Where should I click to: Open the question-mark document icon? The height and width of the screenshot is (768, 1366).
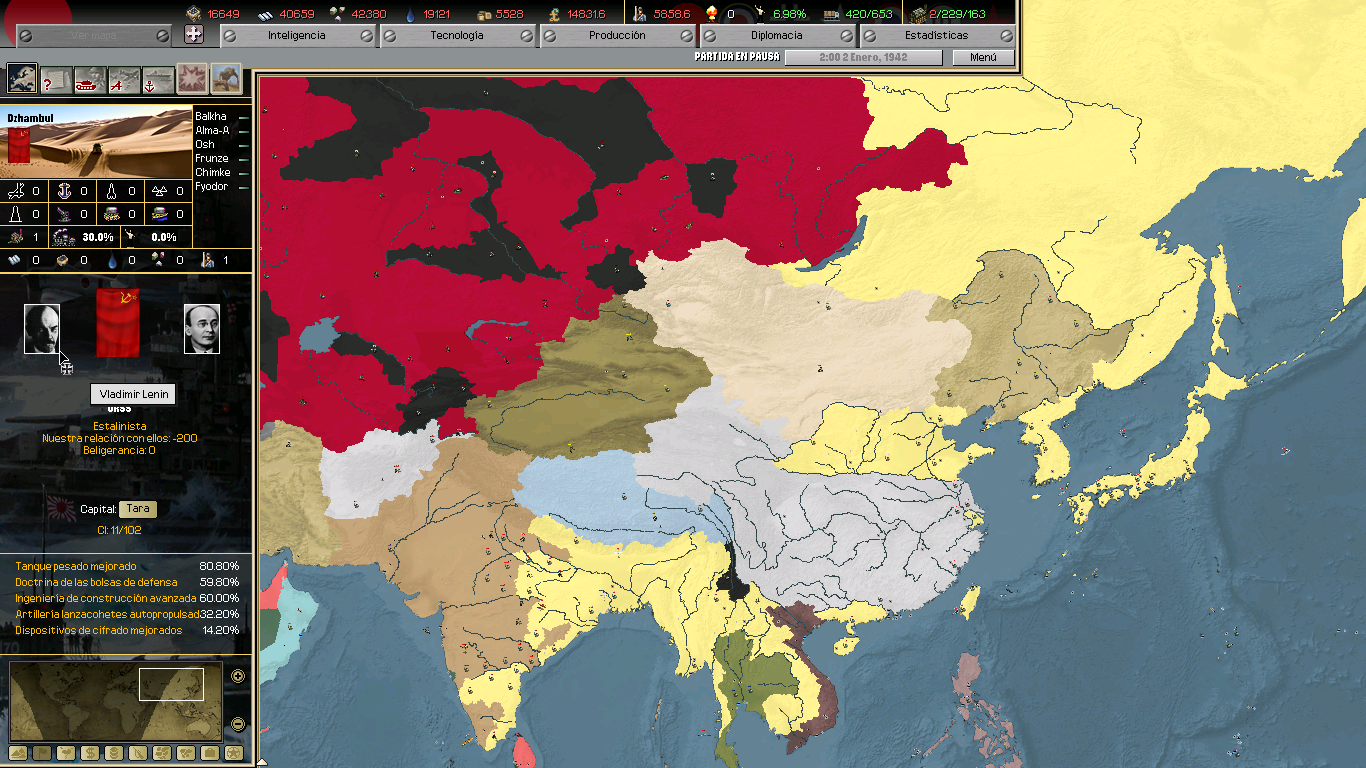(x=56, y=78)
